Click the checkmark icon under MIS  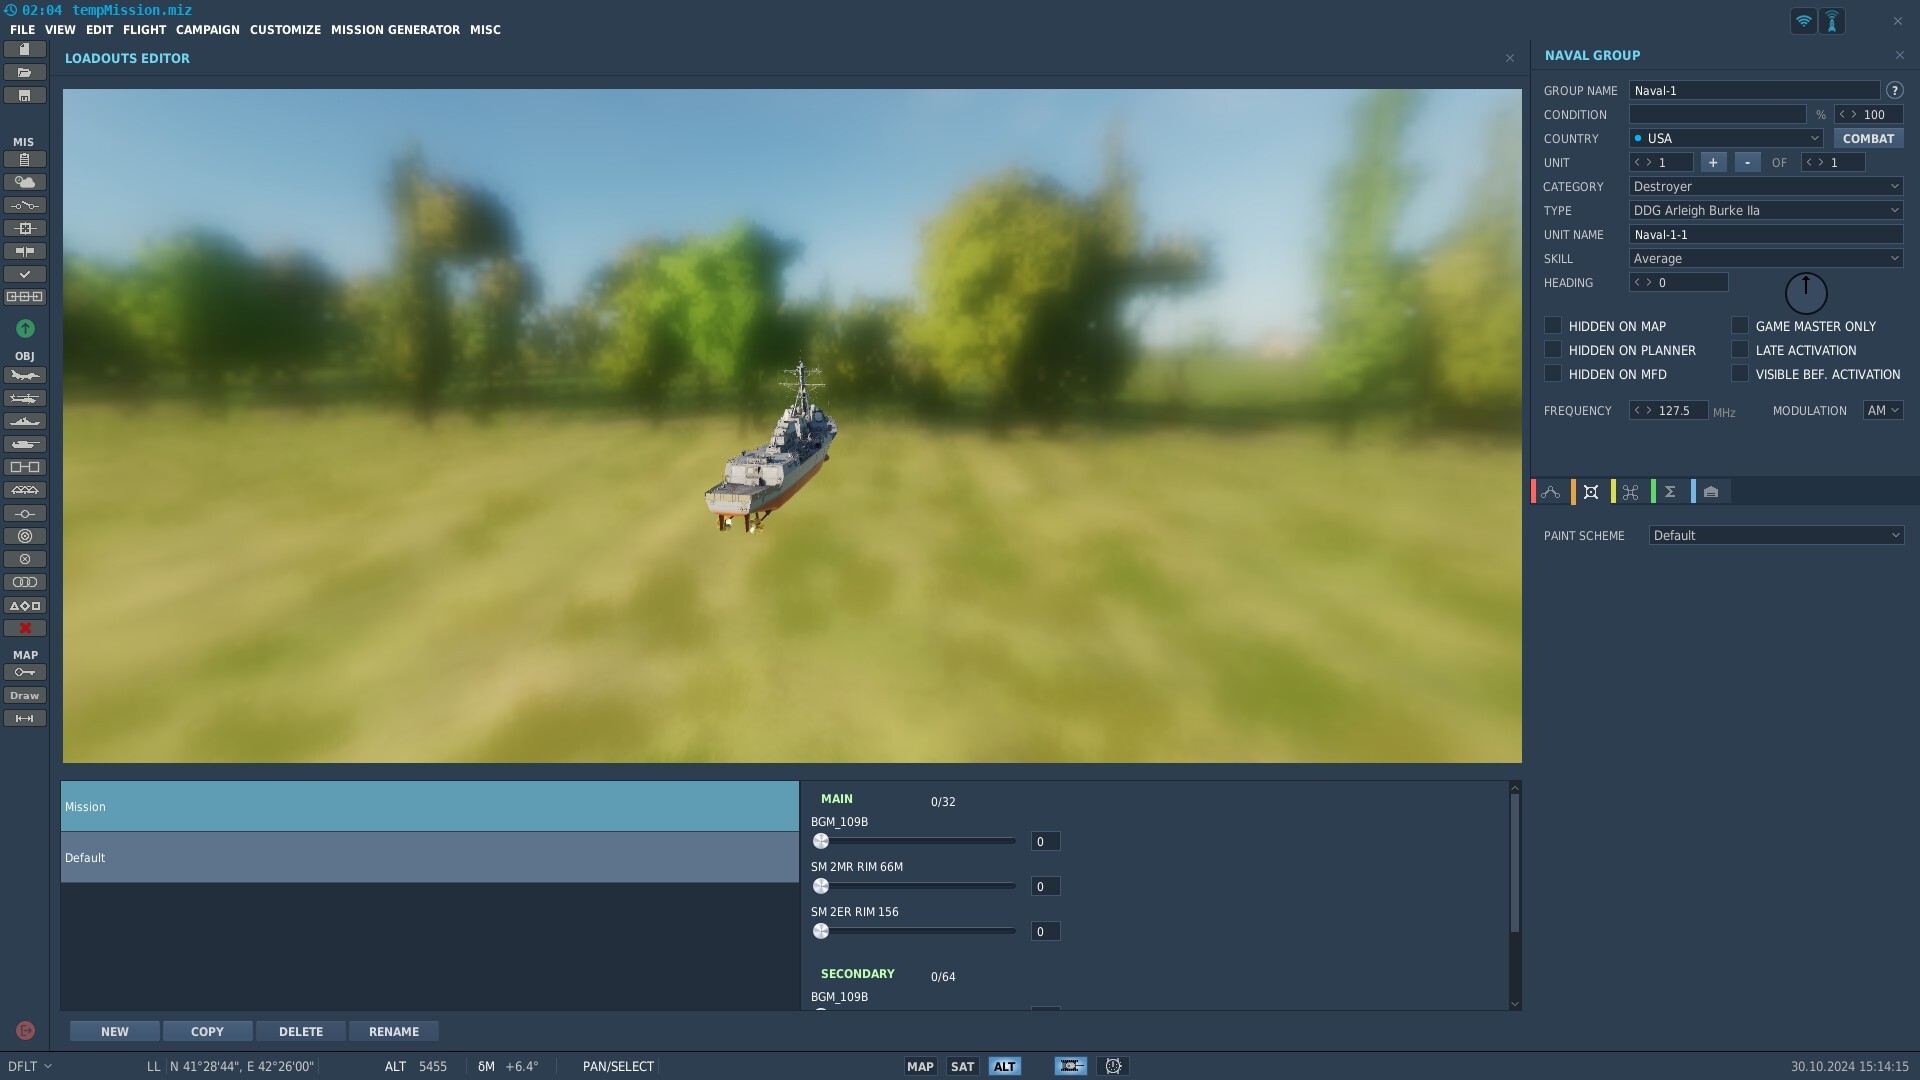click(25, 274)
